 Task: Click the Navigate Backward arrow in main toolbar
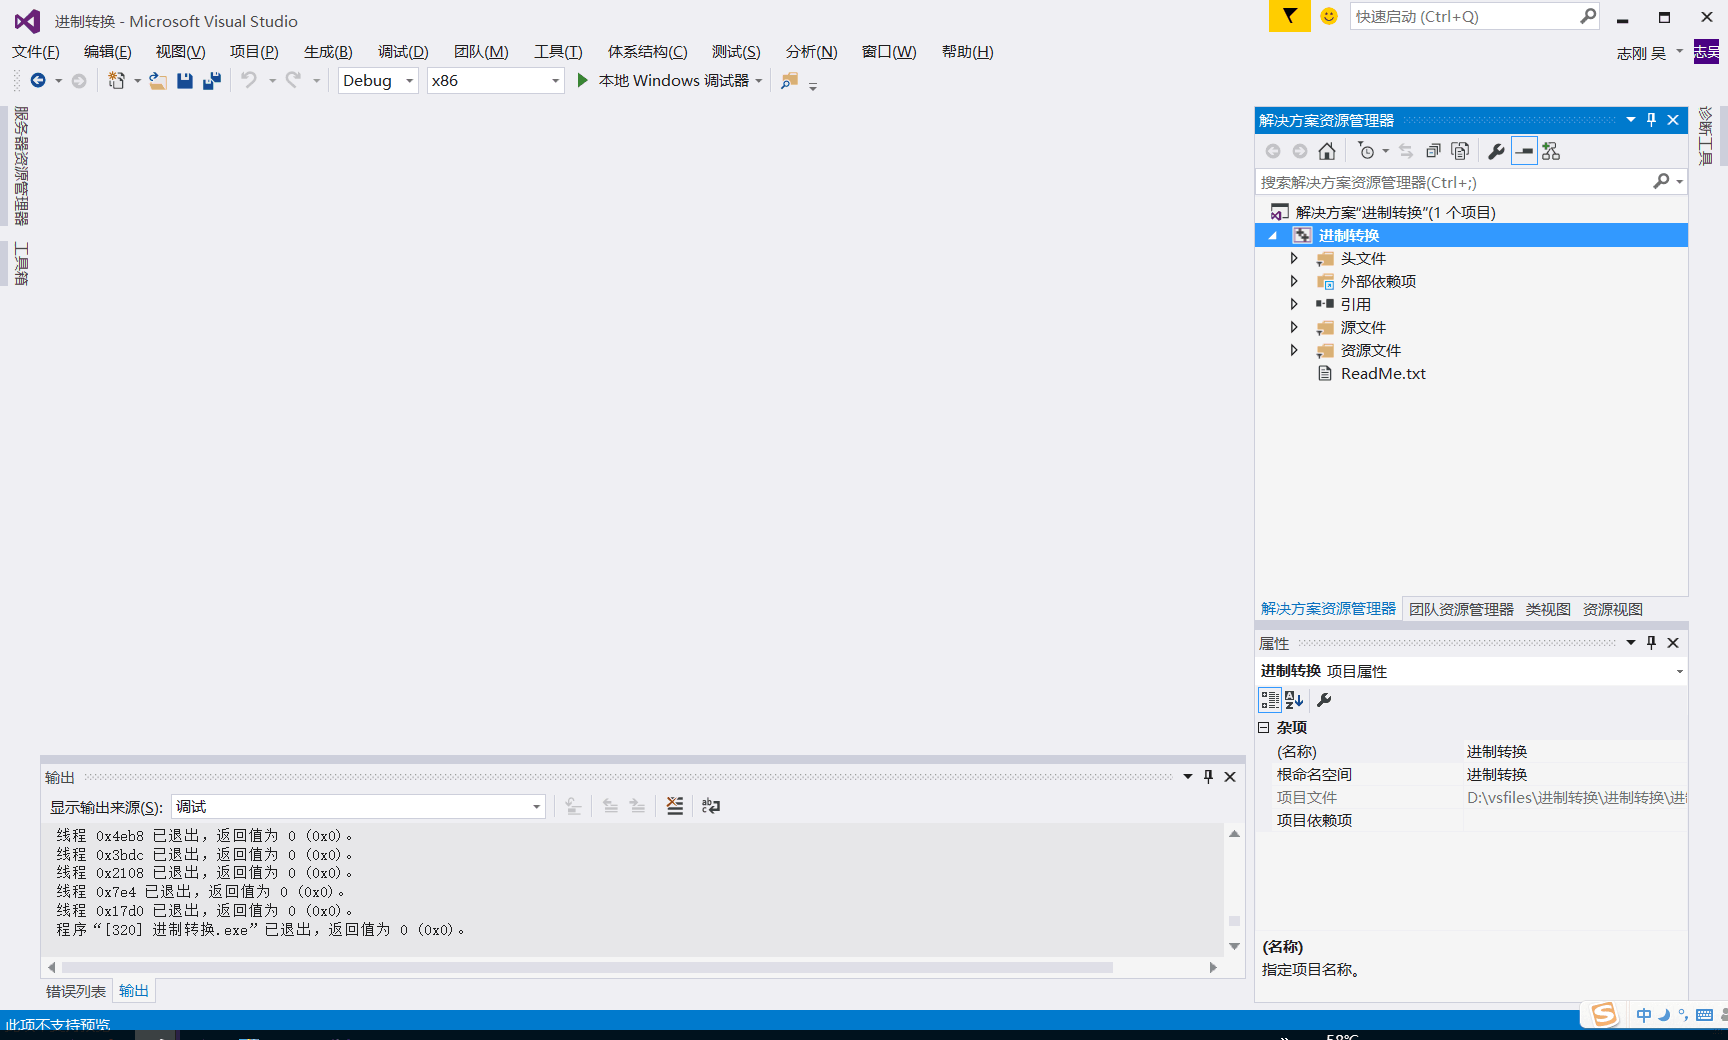point(38,81)
